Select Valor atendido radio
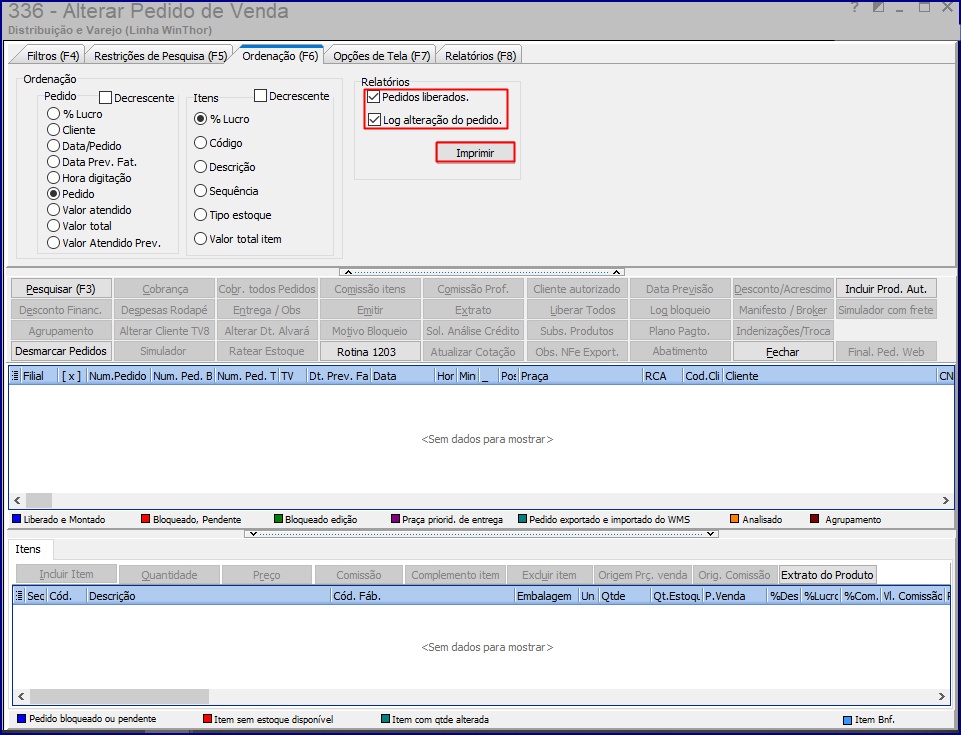The height and width of the screenshot is (735, 961). tap(53, 210)
